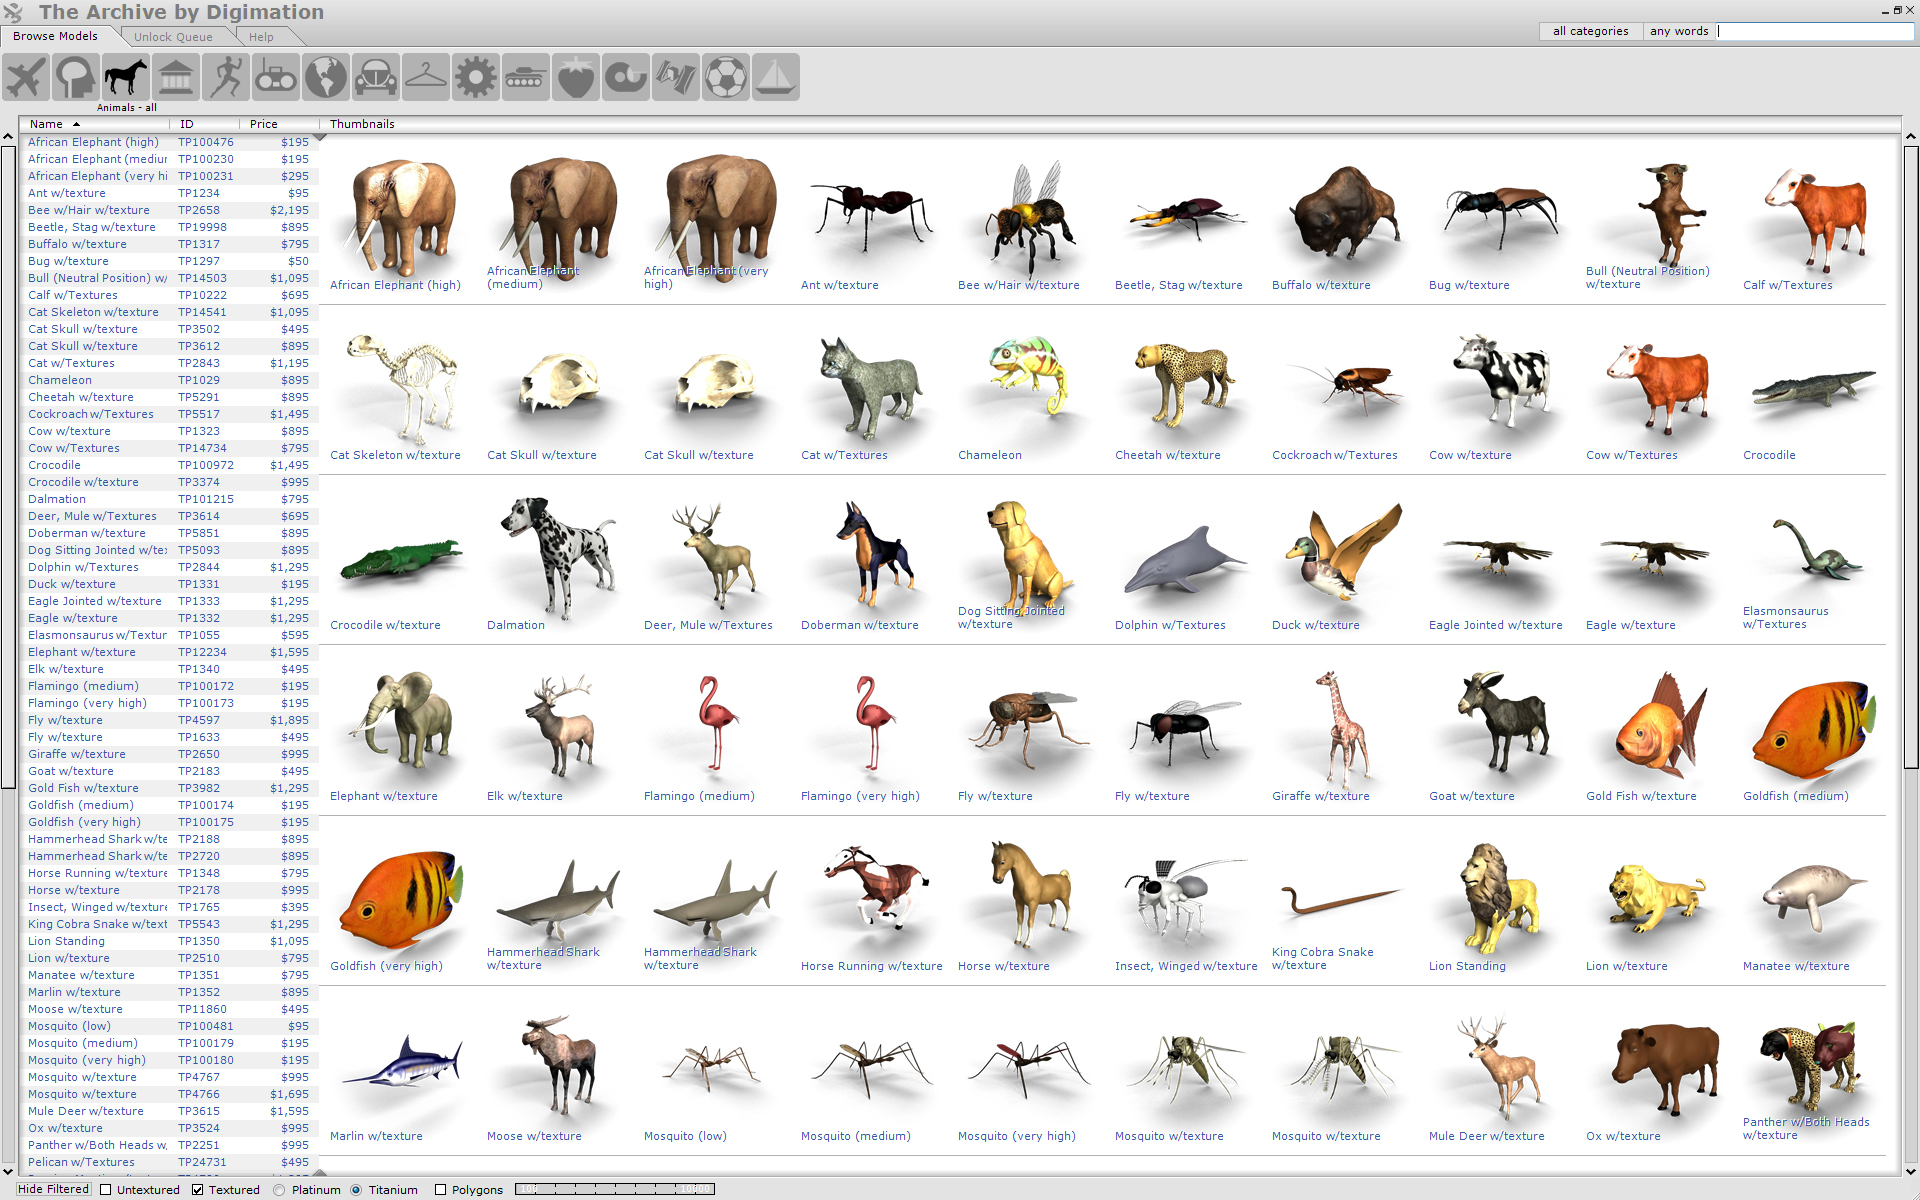Viewport: 1920px width, 1200px height.
Task: Click the name list scroll up arrow
Action: [x=8, y=136]
